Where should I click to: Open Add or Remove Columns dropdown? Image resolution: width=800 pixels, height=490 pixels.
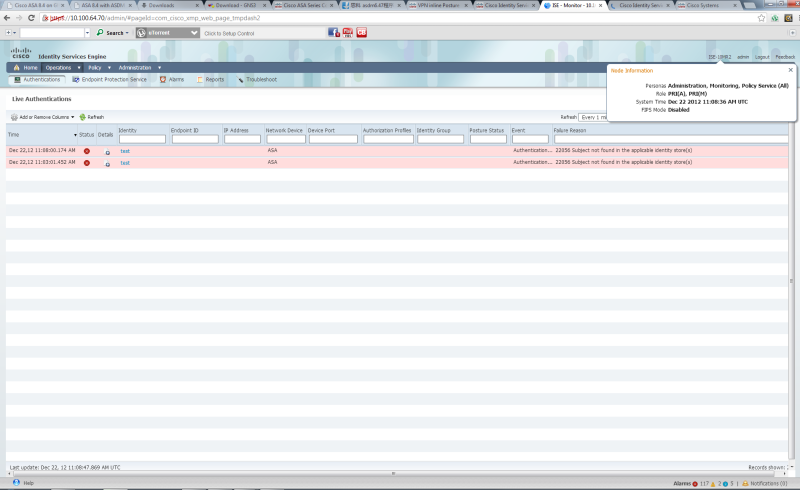[42, 117]
